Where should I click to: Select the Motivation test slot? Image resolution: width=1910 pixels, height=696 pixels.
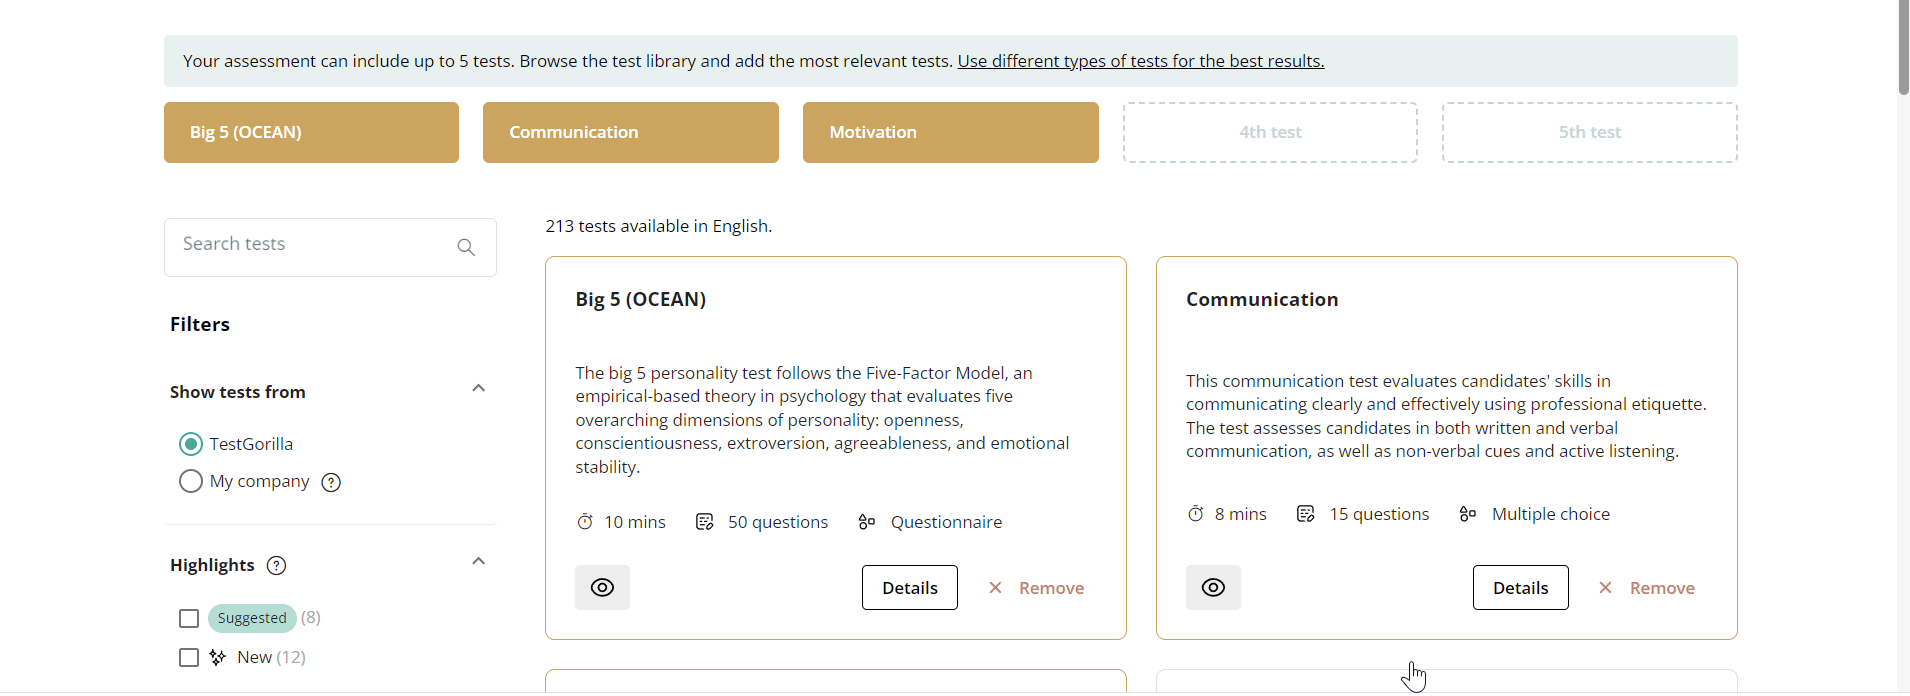click(x=950, y=133)
